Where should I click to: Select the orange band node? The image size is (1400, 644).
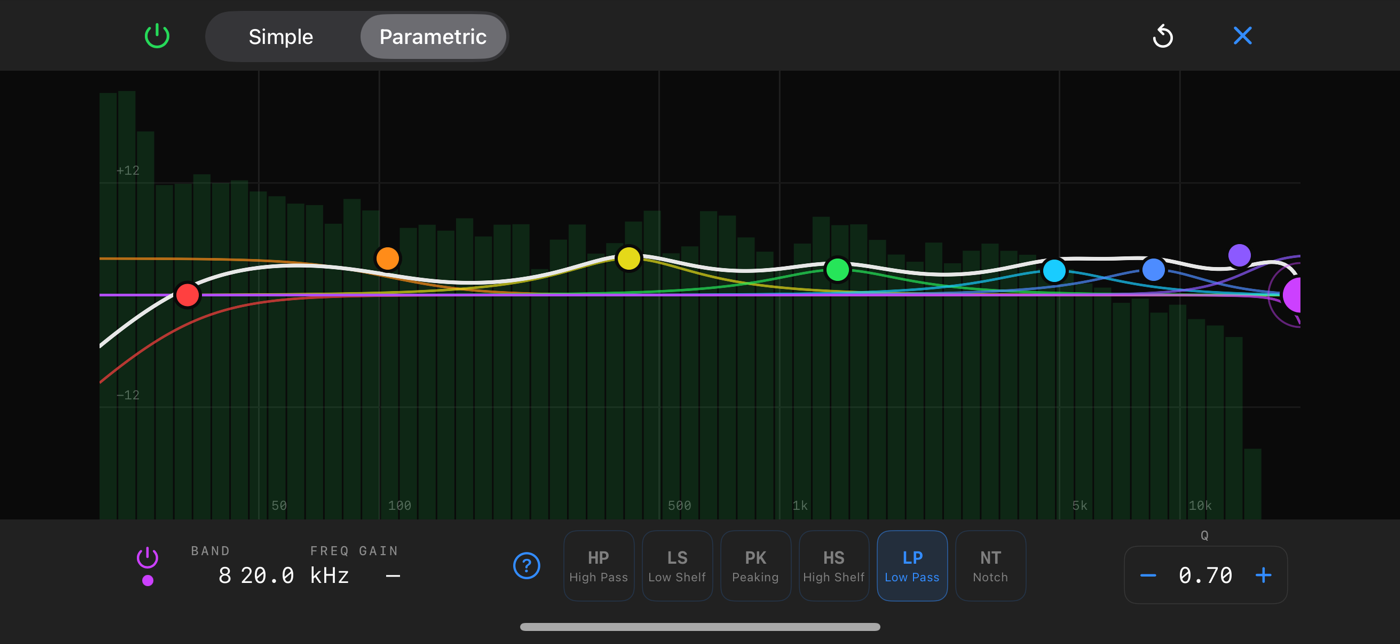tap(388, 259)
